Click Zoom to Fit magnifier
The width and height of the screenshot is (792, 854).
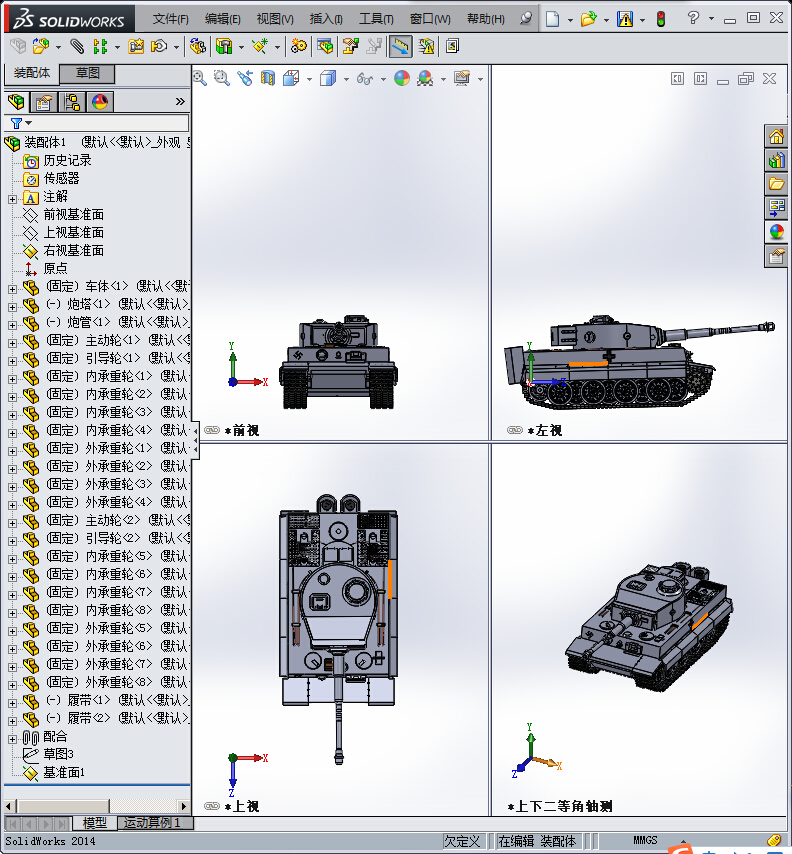200,79
